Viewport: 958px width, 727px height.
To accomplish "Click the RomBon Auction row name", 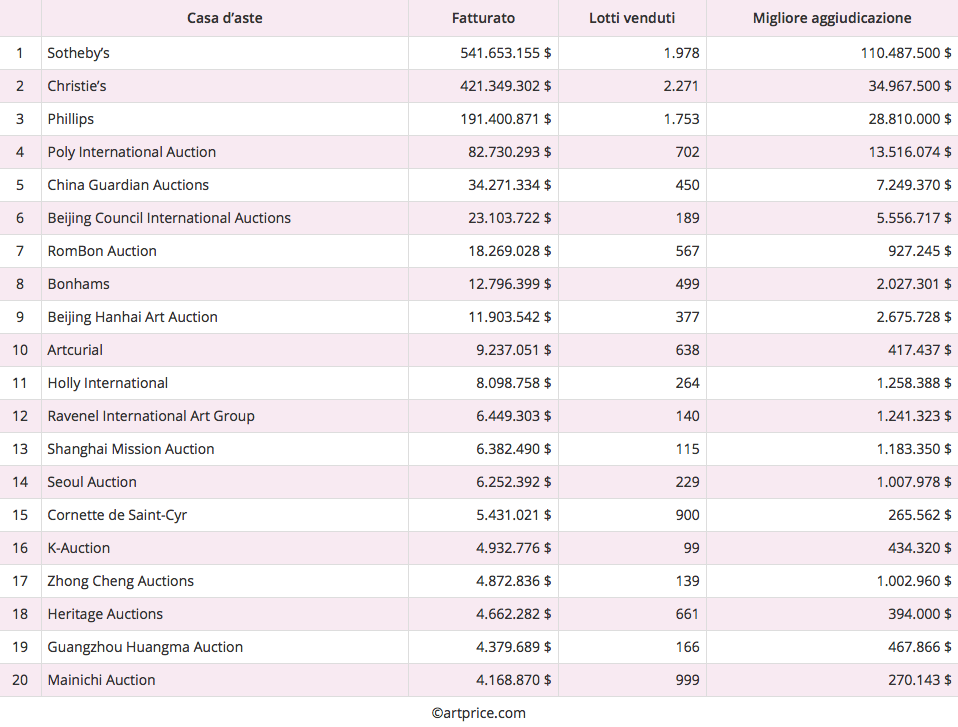I will (x=102, y=251).
